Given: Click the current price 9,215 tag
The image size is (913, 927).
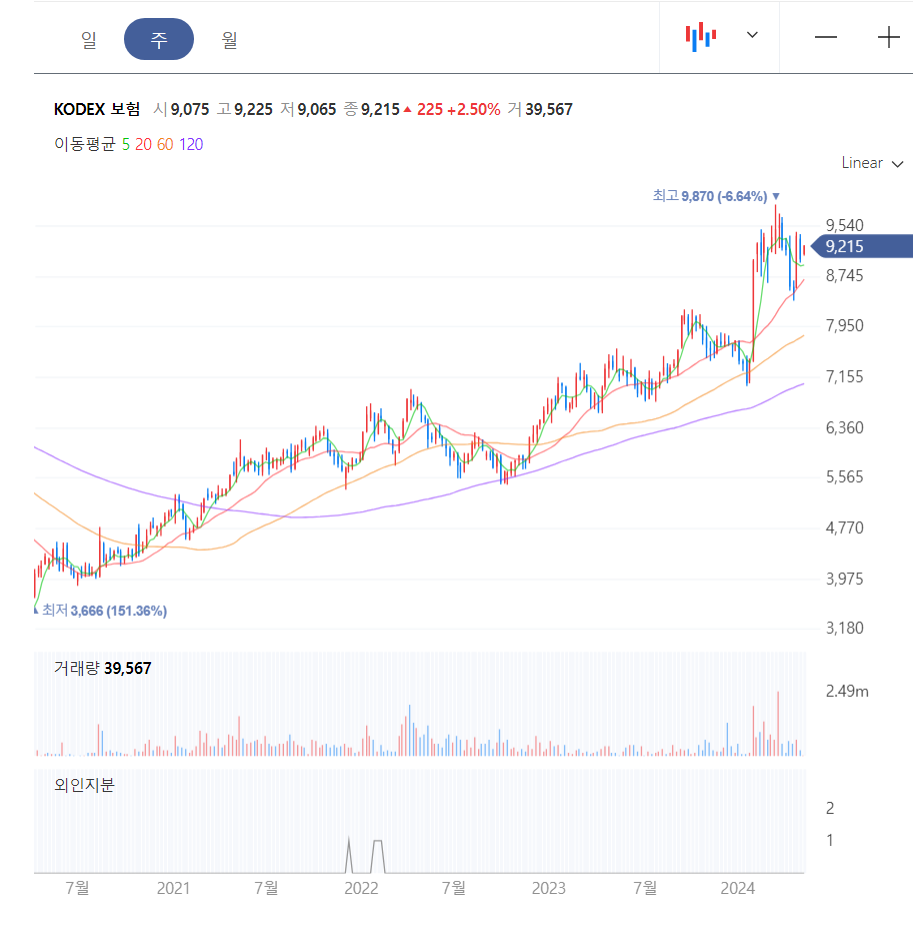Looking at the screenshot, I should (861, 247).
